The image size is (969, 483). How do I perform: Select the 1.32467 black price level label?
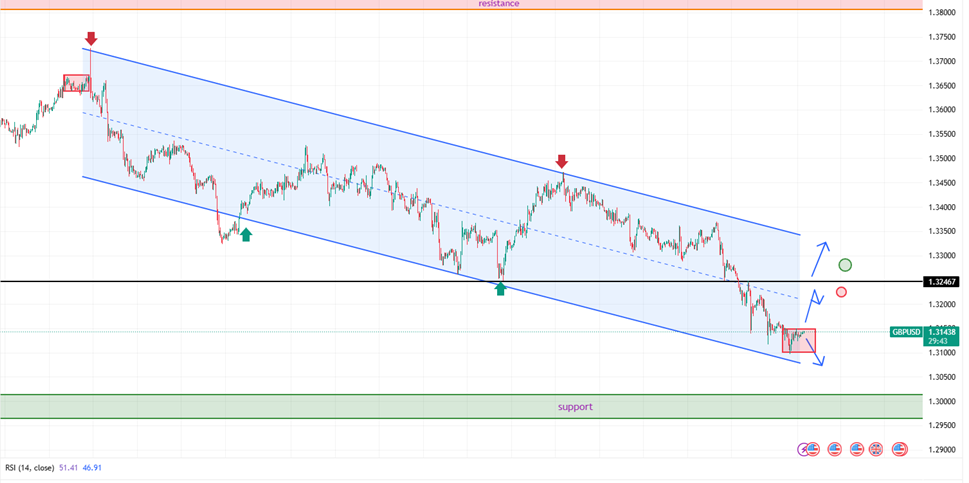coord(941,283)
